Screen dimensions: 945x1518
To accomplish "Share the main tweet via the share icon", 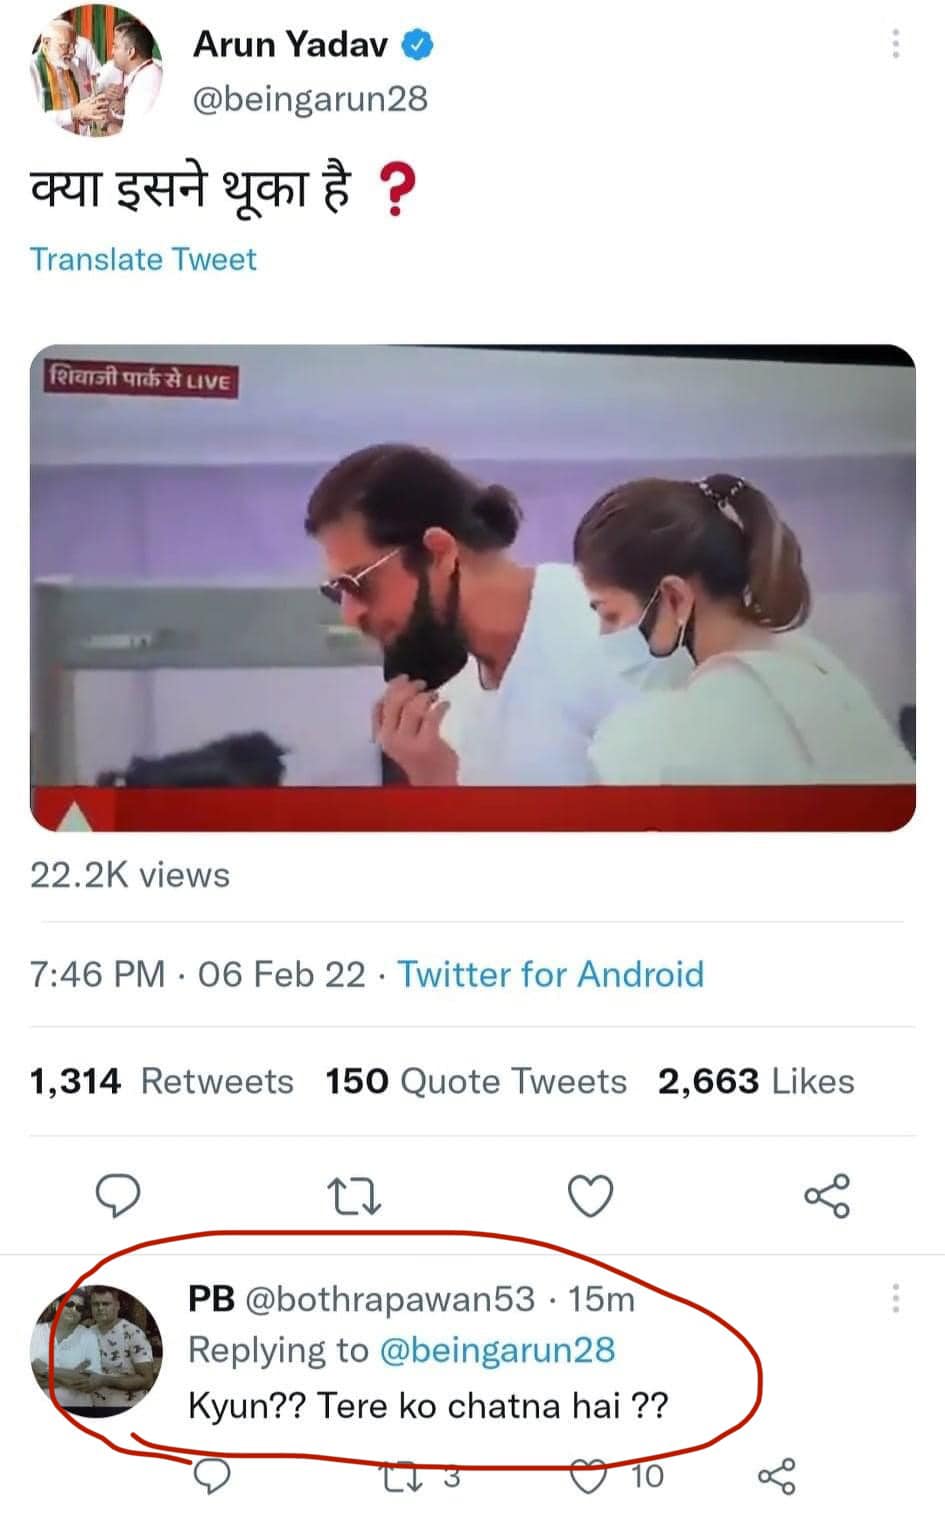I will (x=827, y=1195).
